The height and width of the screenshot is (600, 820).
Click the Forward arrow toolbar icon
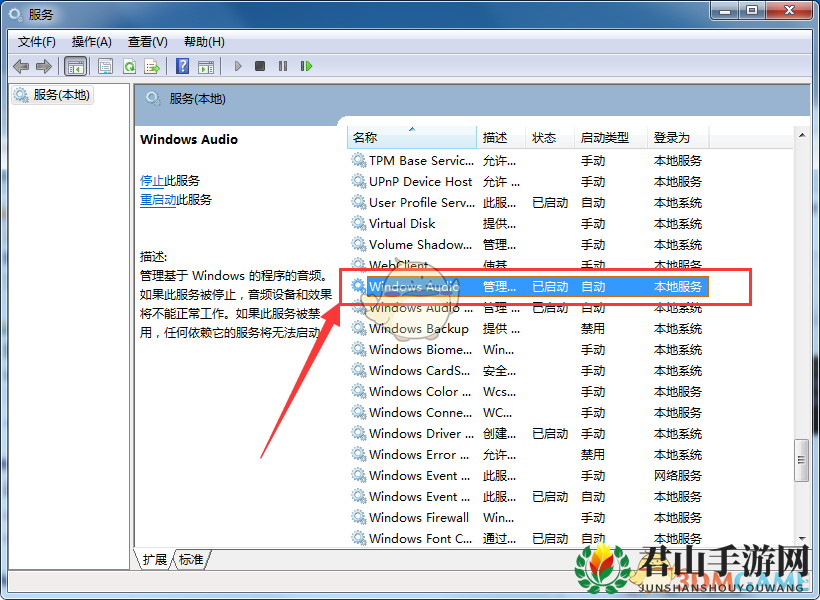pyautogui.click(x=43, y=66)
